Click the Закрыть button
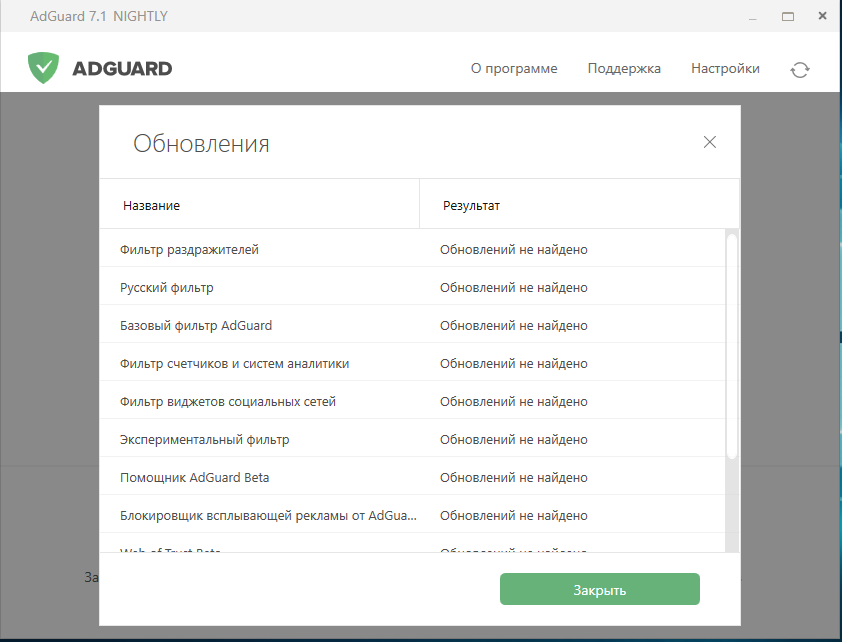The width and height of the screenshot is (842, 642). coord(599,589)
